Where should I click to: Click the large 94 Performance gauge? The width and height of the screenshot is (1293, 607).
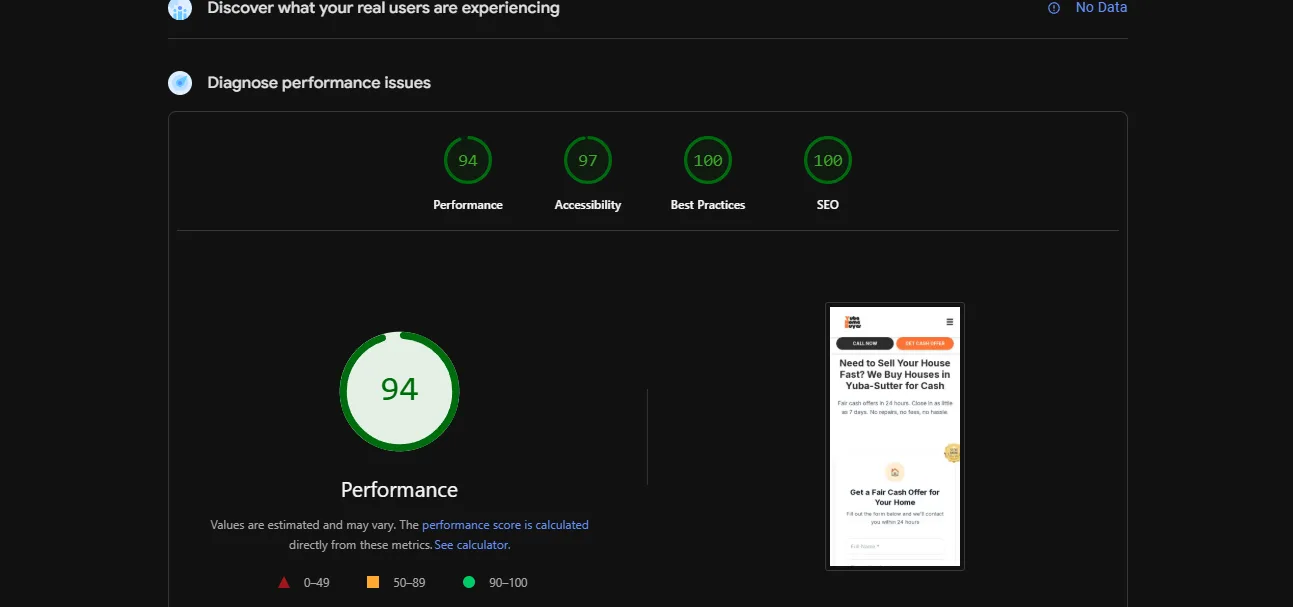tap(399, 391)
